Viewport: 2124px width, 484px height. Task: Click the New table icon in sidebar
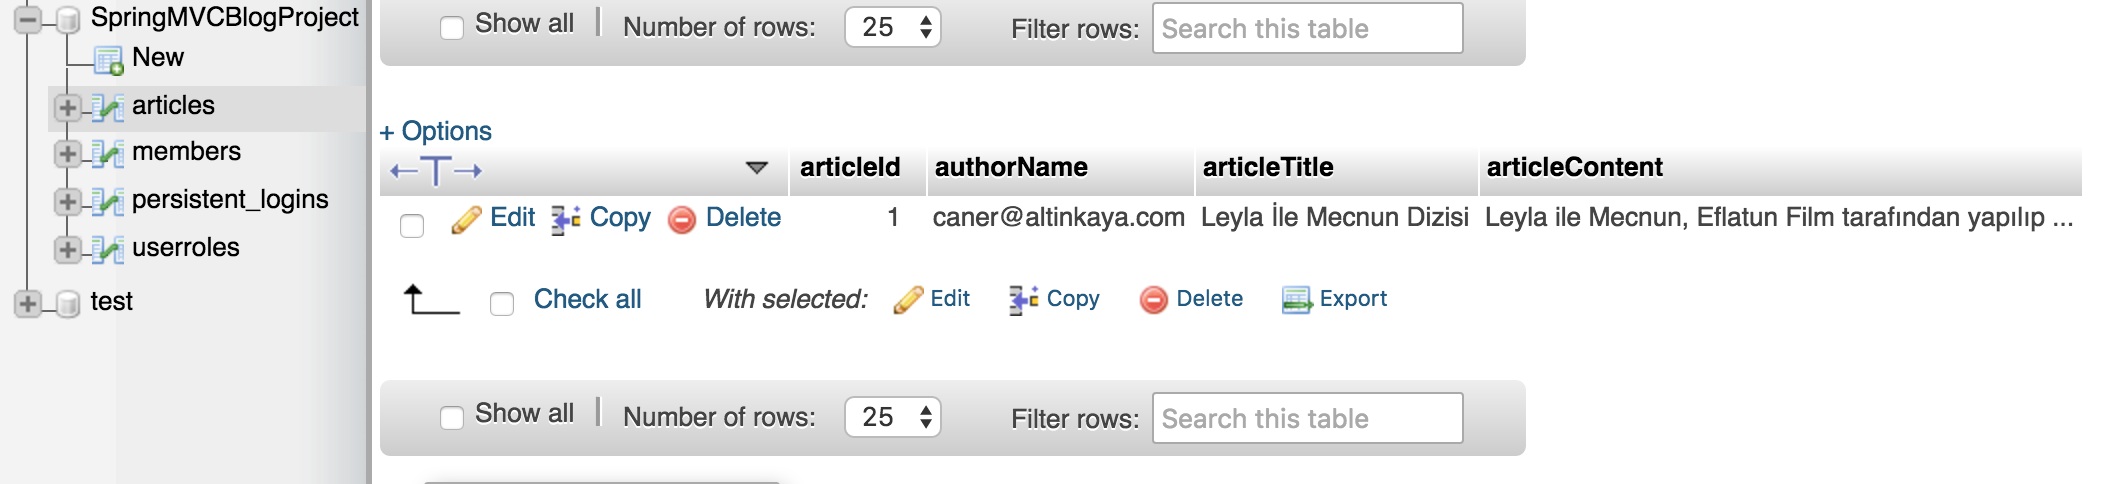(x=108, y=60)
